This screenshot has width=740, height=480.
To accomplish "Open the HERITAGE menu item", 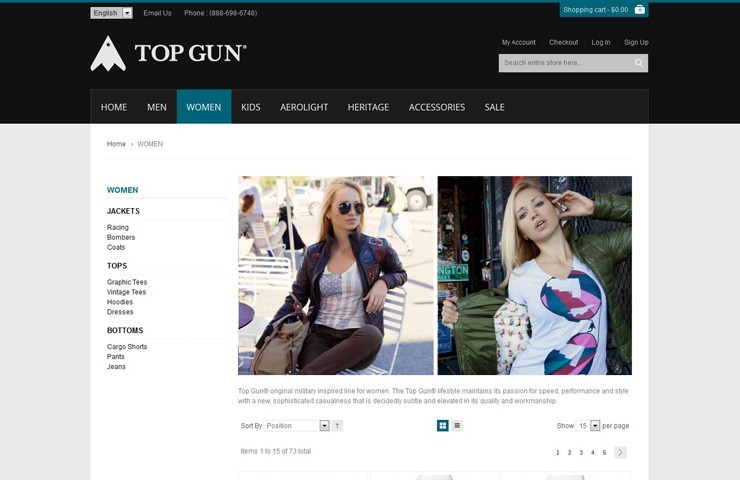I will tap(368, 107).
